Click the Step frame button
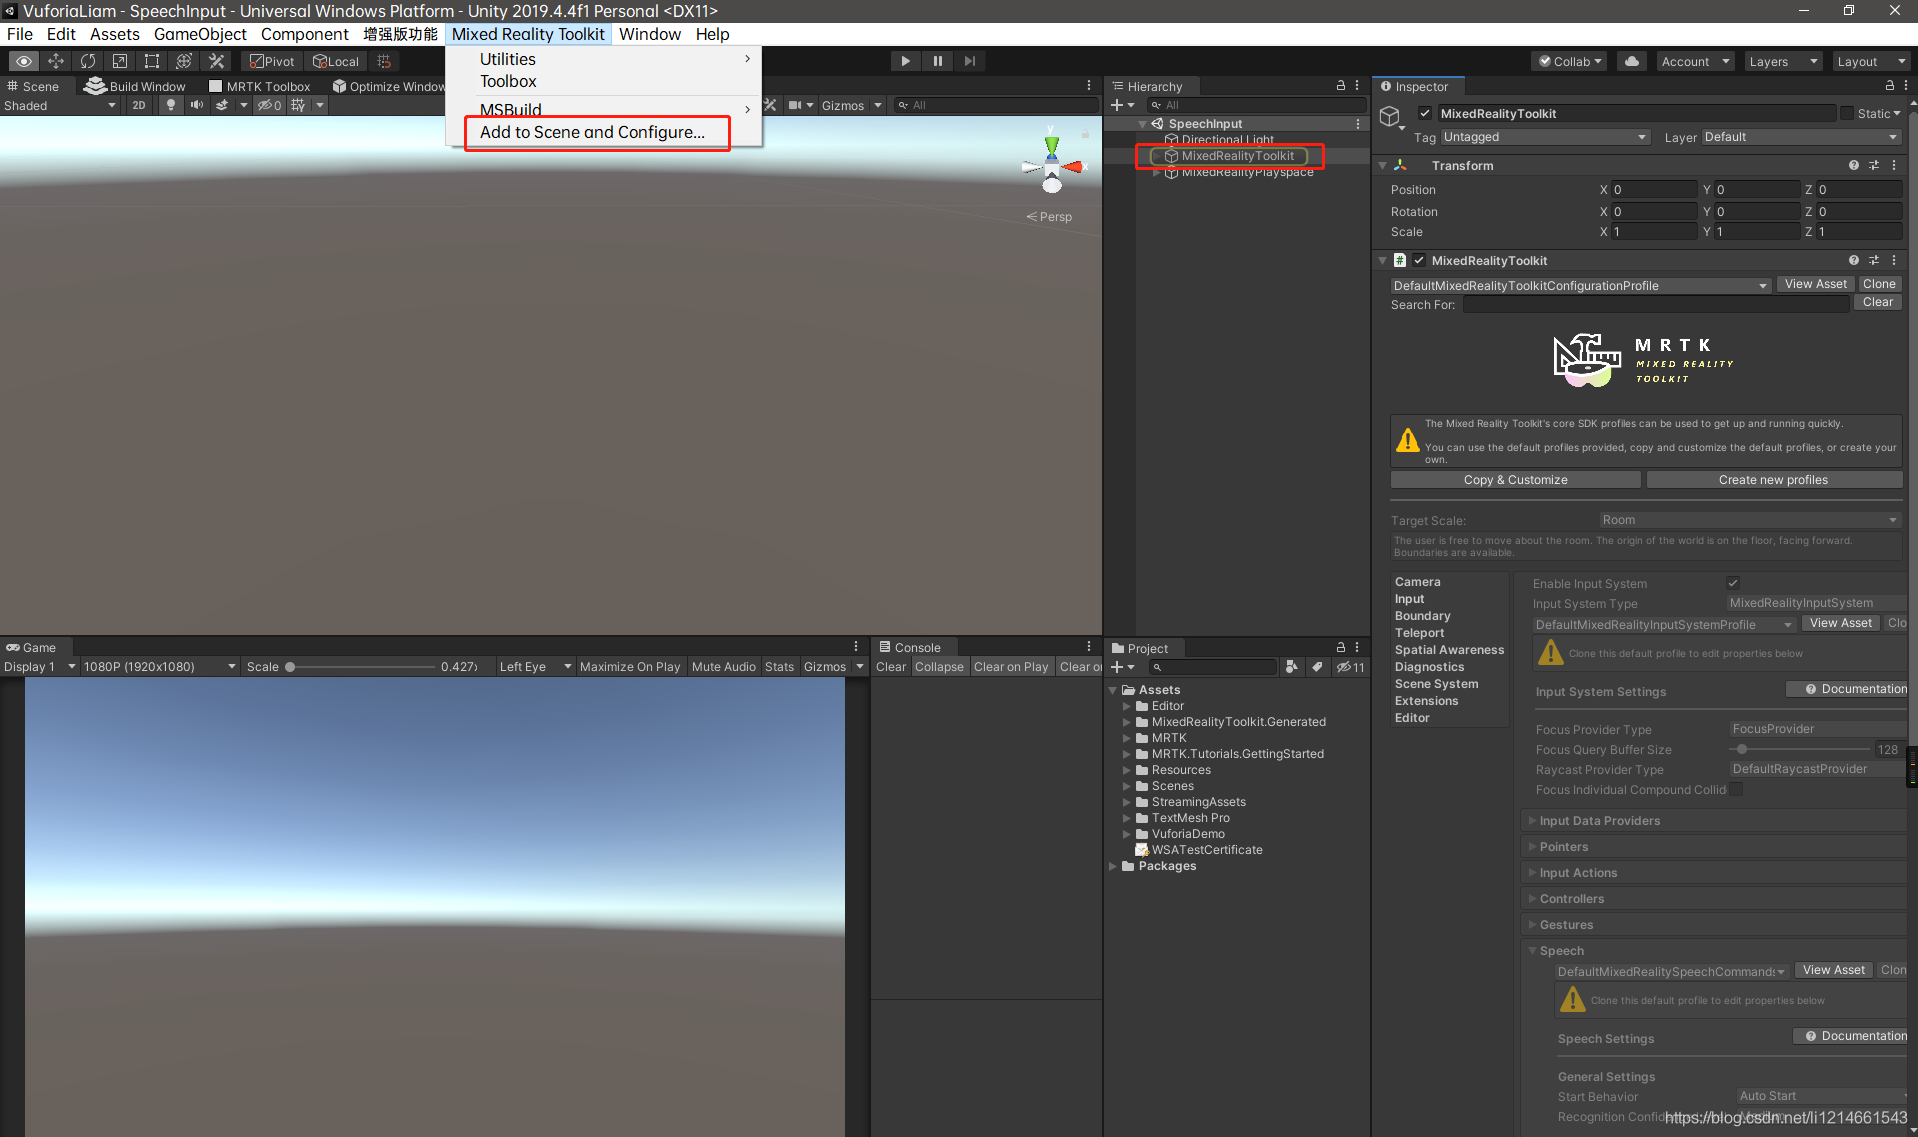Screen dimensions: 1918x1137 click(969, 61)
